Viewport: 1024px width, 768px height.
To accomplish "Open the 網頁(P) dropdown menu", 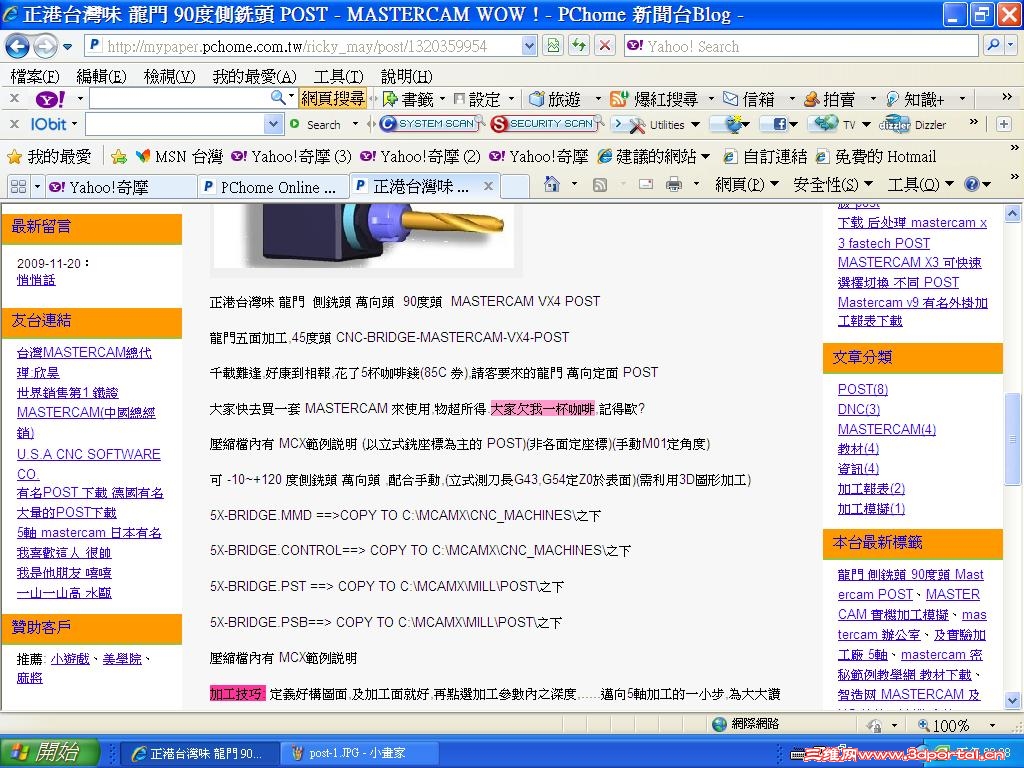I will pyautogui.click(x=746, y=185).
